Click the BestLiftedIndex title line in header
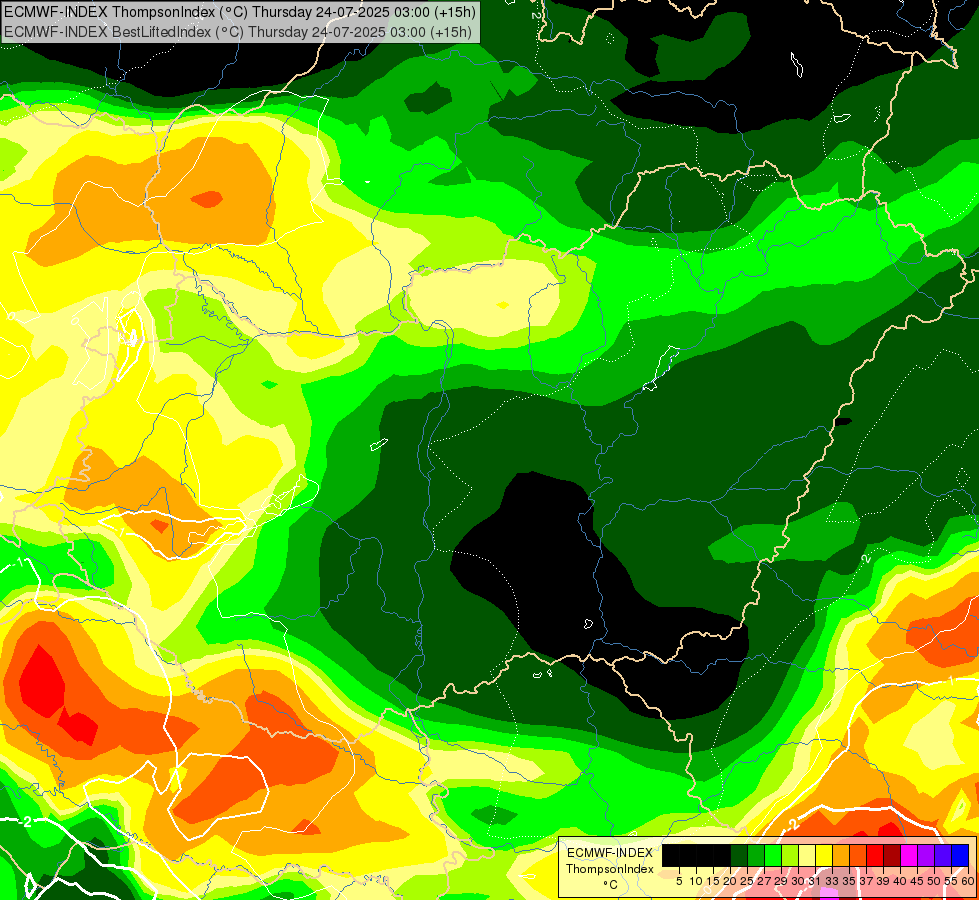Image resolution: width=979 pixels, height=900 pixels. pos(238,31)
